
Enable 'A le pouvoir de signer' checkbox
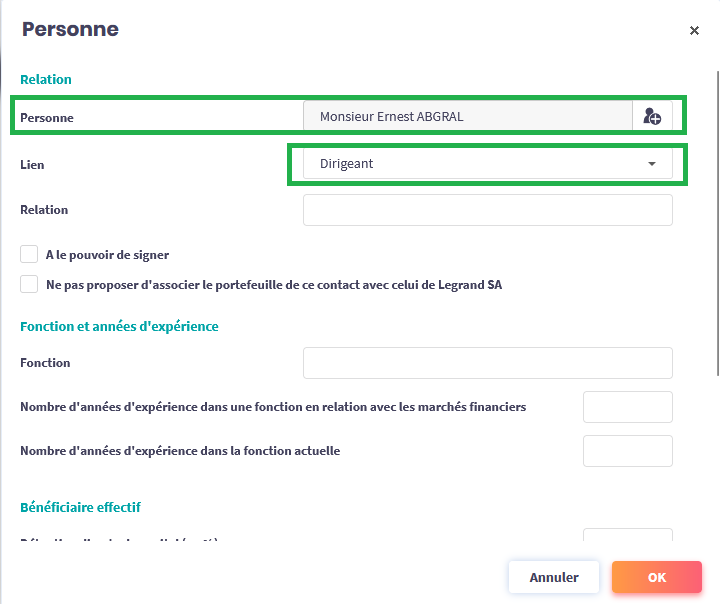(29, 255)
